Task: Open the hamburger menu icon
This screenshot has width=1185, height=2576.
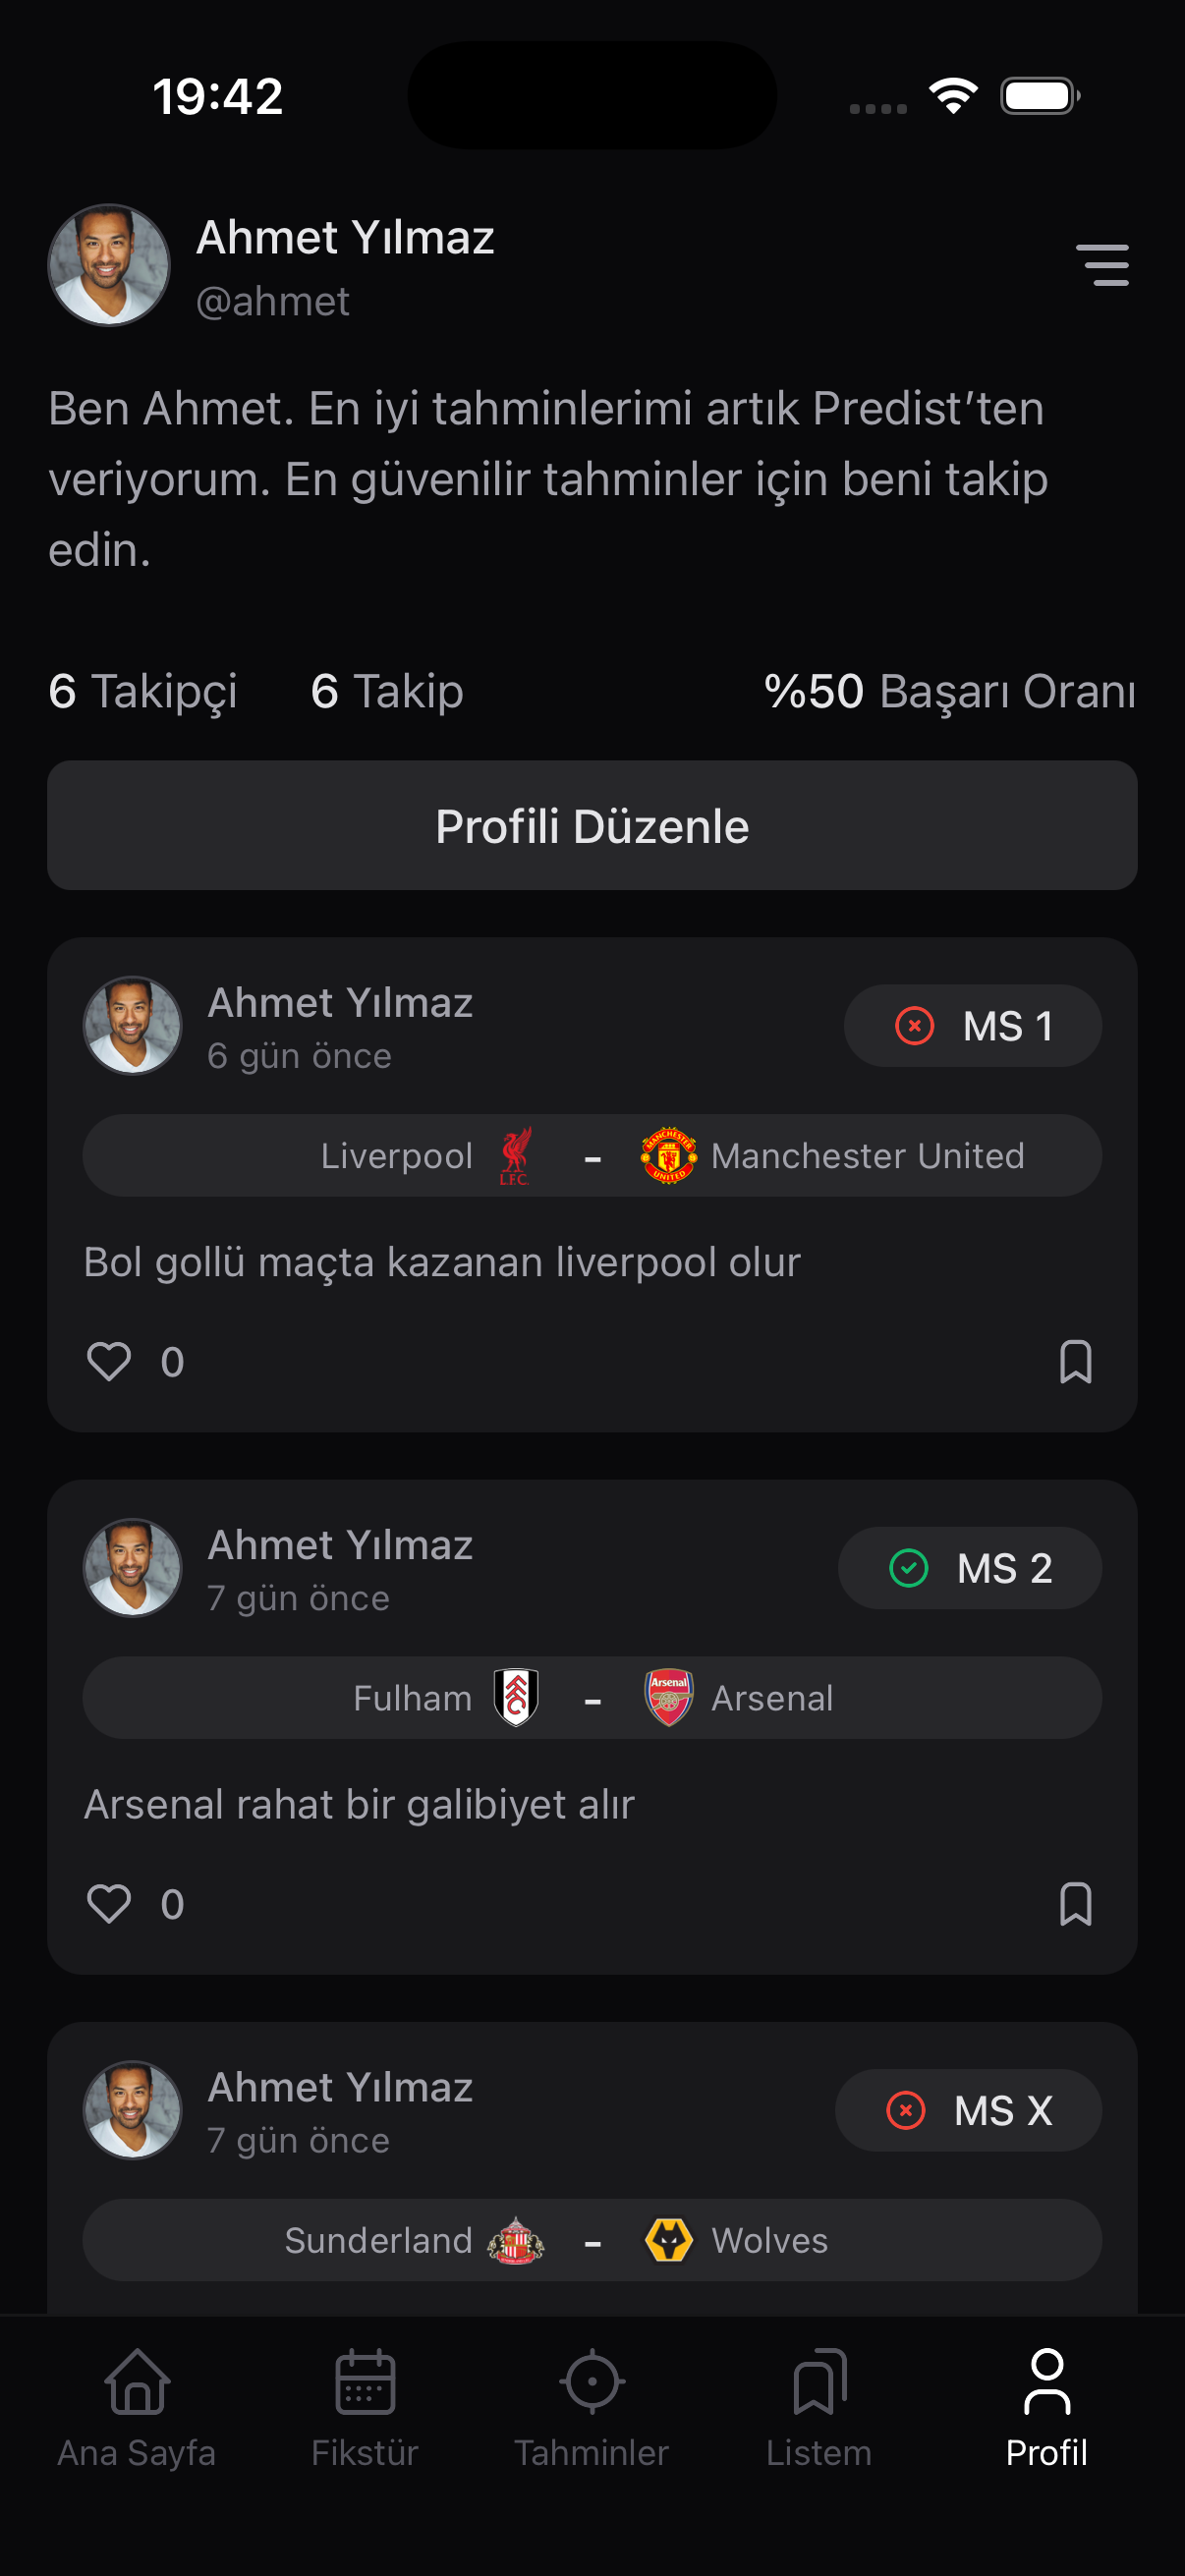Action: point(1102,265)
